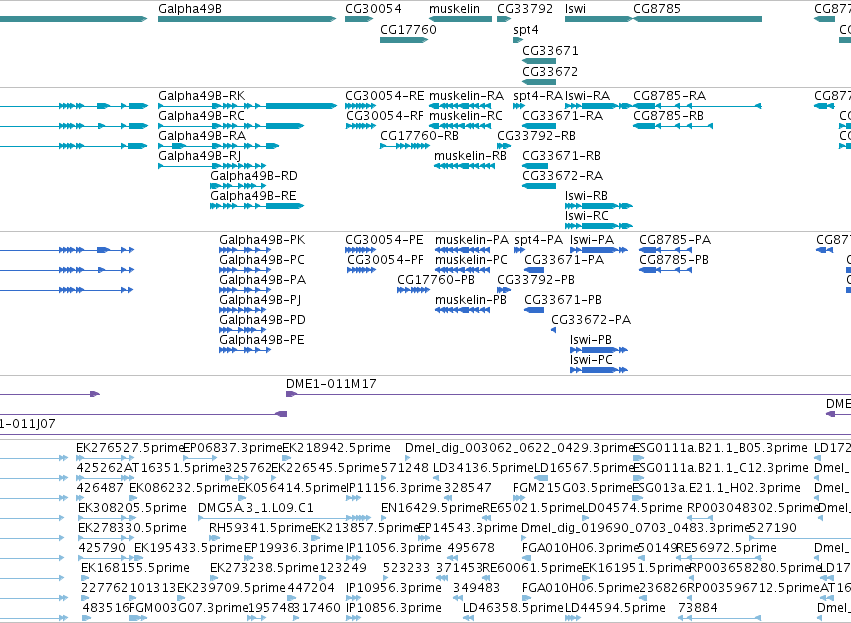The image size is (851, 623).
Task: Click the Galpha49B-RA transcript label
Action: point(202,136)
